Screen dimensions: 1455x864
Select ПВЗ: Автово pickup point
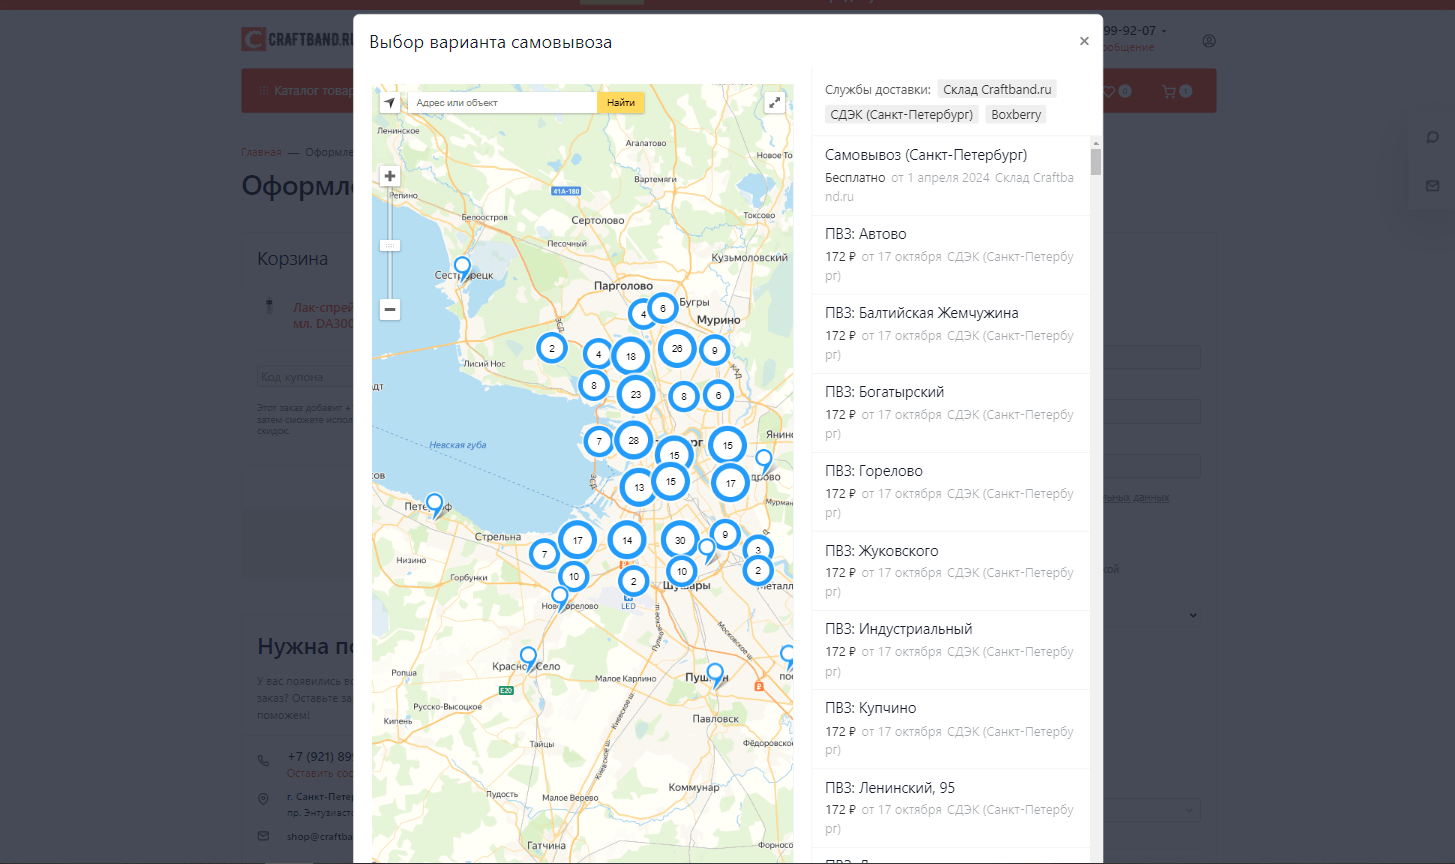[950, 255]
